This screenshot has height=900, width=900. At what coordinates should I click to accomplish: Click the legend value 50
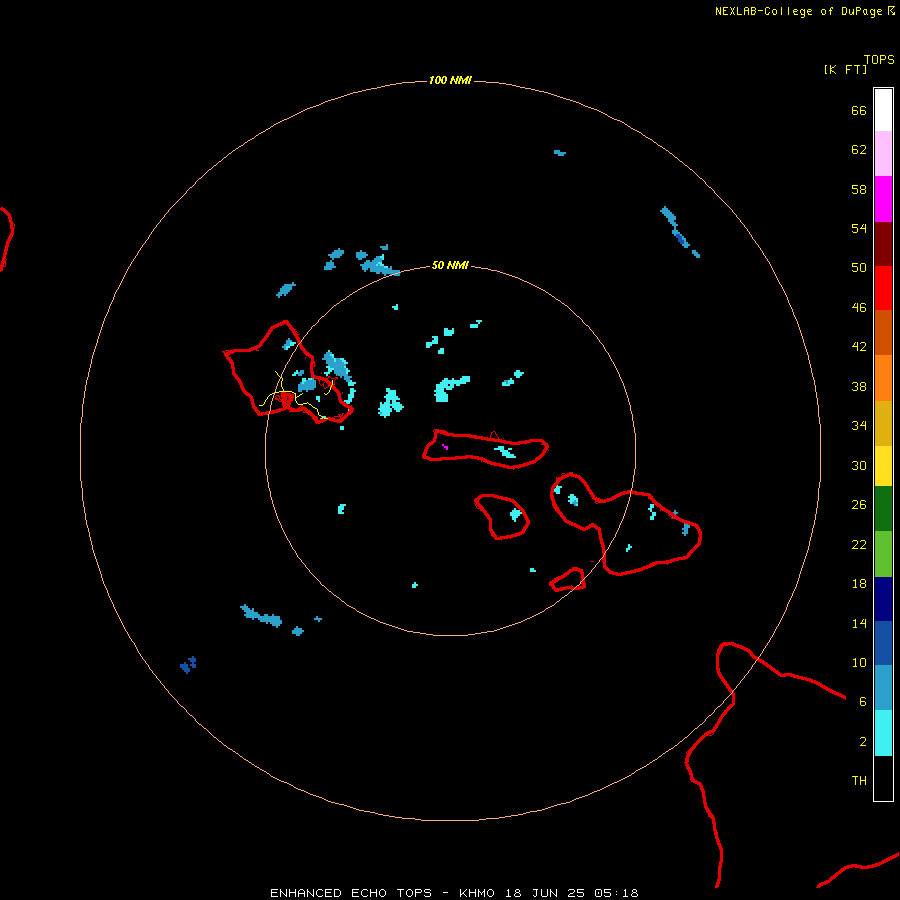coord(859,268)
